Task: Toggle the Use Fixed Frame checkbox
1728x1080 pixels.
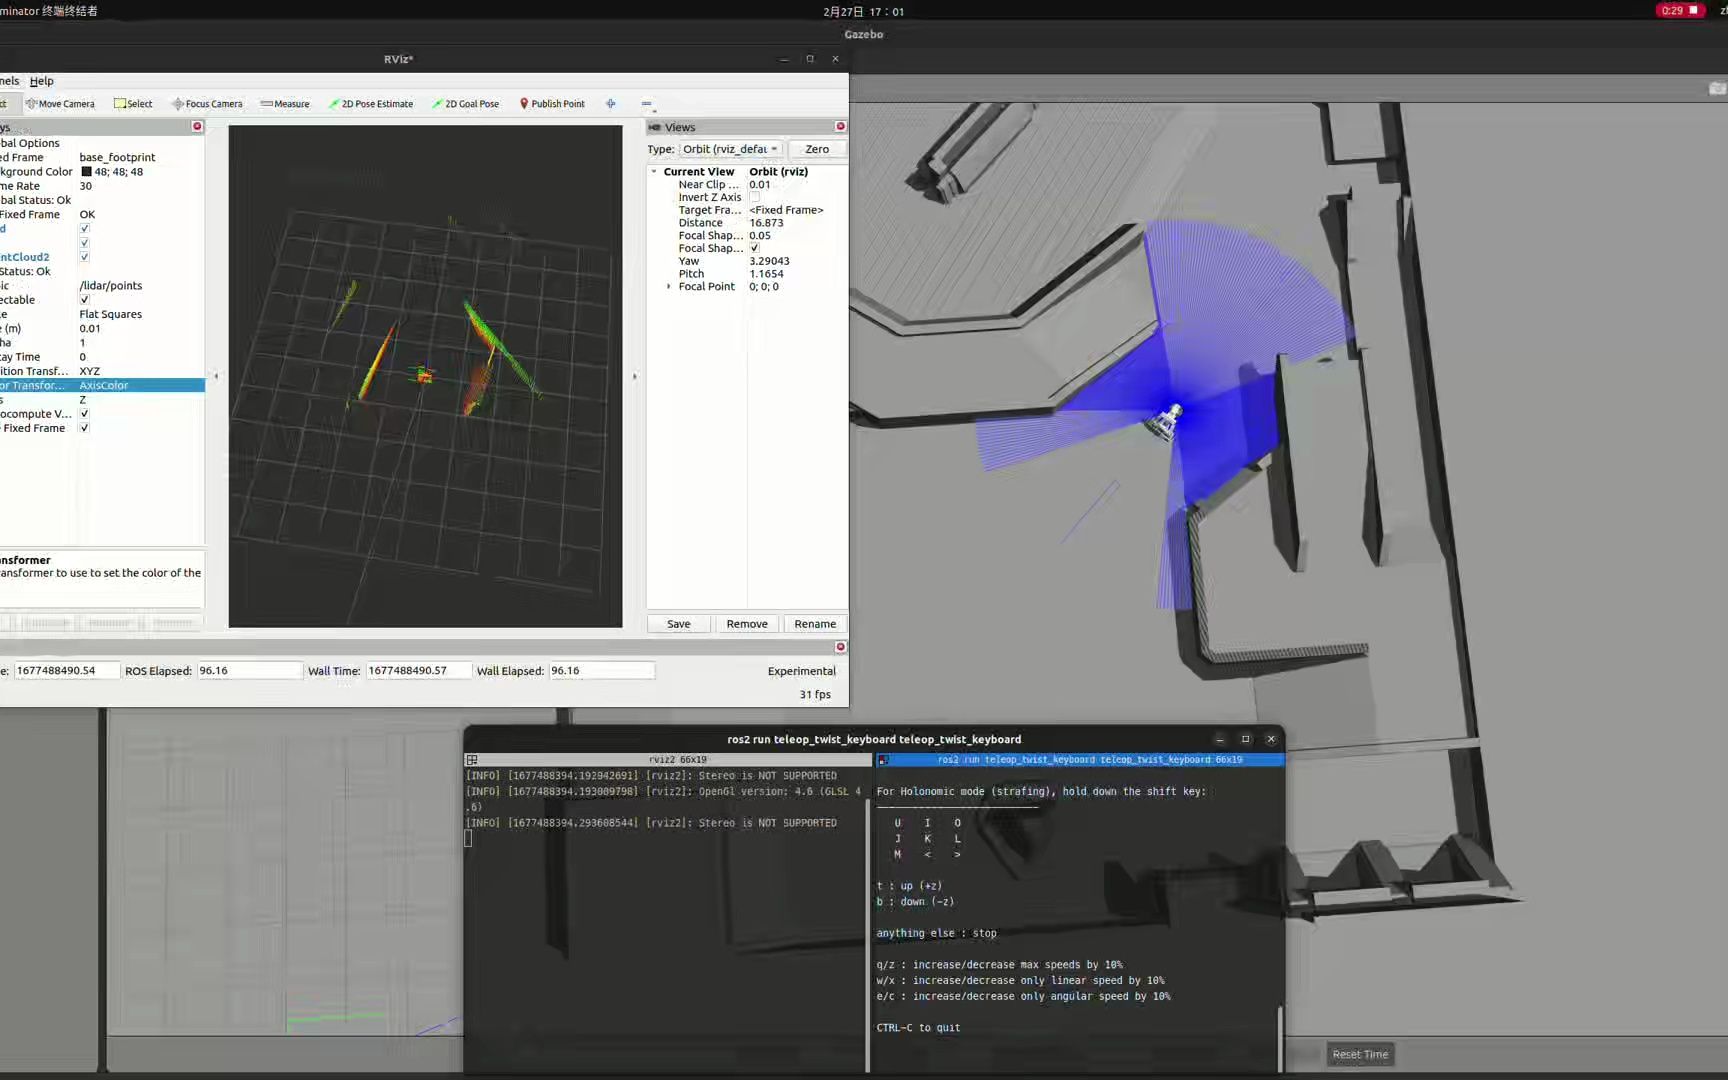Action: pyautogui.click(x=85, y=428)
